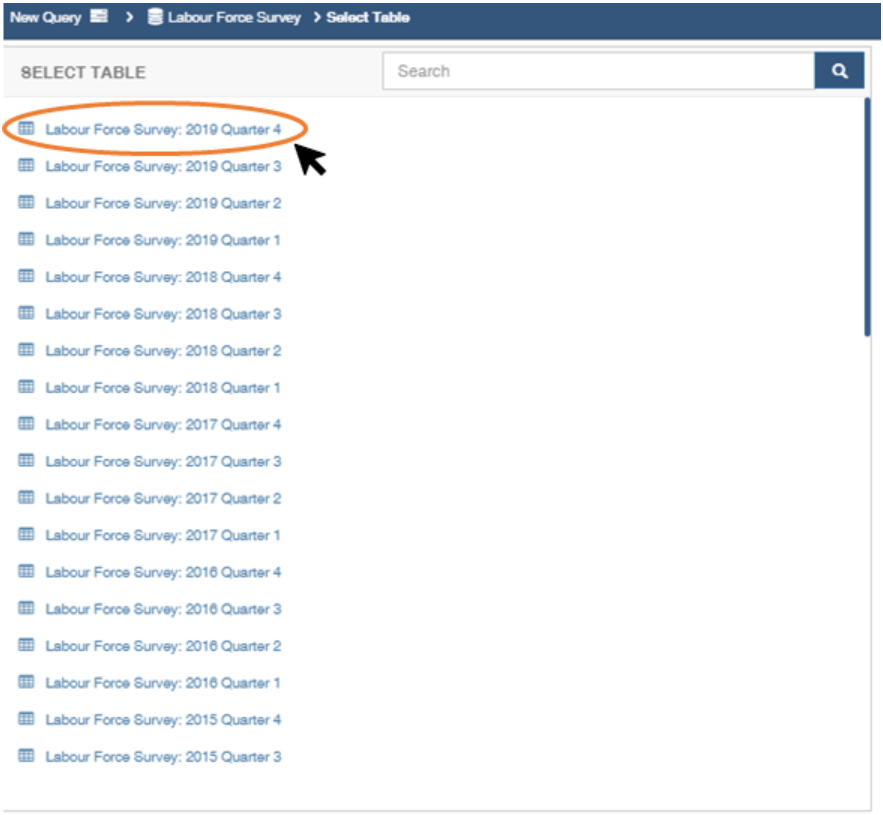The width and height of the screenshot is (883, 815).
Task: Click table icon beside 2017 Quarter 1
Action: coord(26,534)
